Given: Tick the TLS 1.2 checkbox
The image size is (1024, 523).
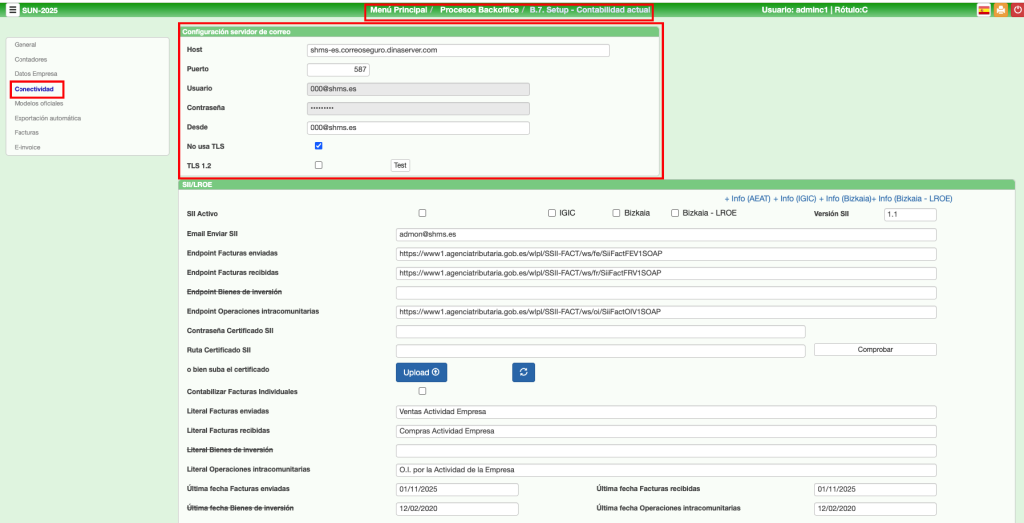Looking at the screenshot, I should point(319,165).
